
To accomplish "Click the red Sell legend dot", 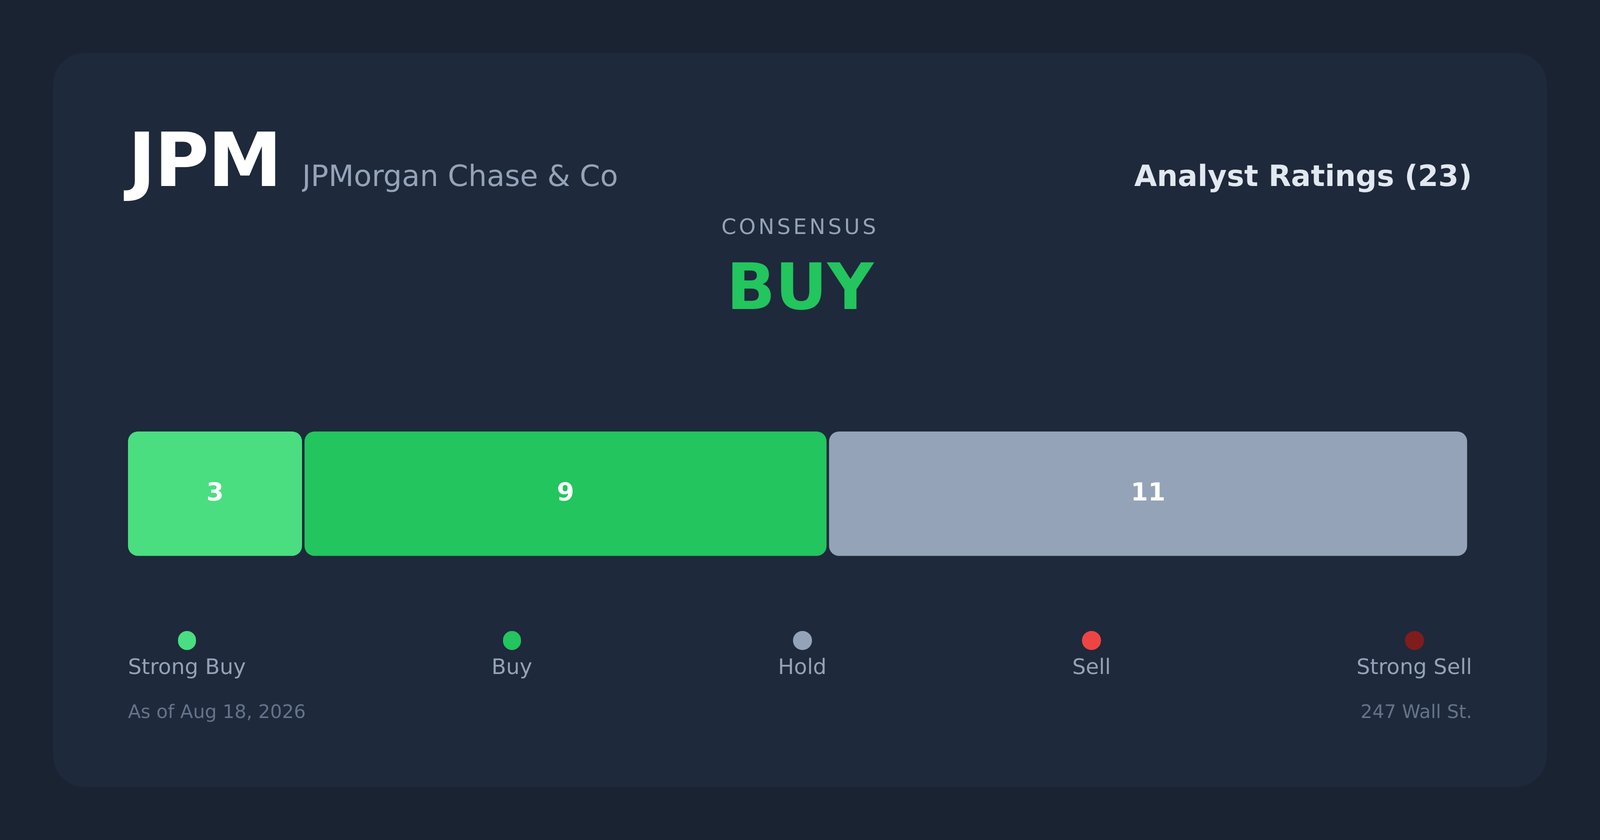I will tap(1091, 640).
